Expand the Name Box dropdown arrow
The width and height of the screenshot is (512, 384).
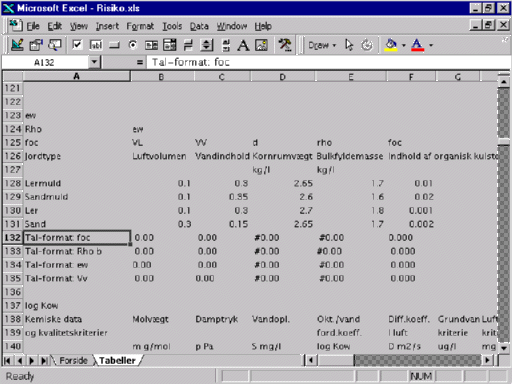point(94,62)
